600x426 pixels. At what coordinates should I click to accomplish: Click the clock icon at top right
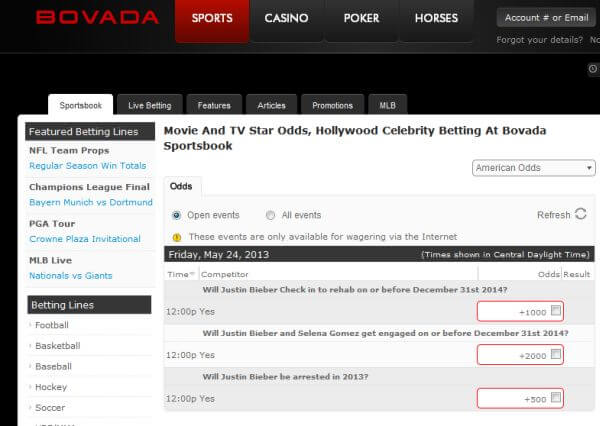593,69
